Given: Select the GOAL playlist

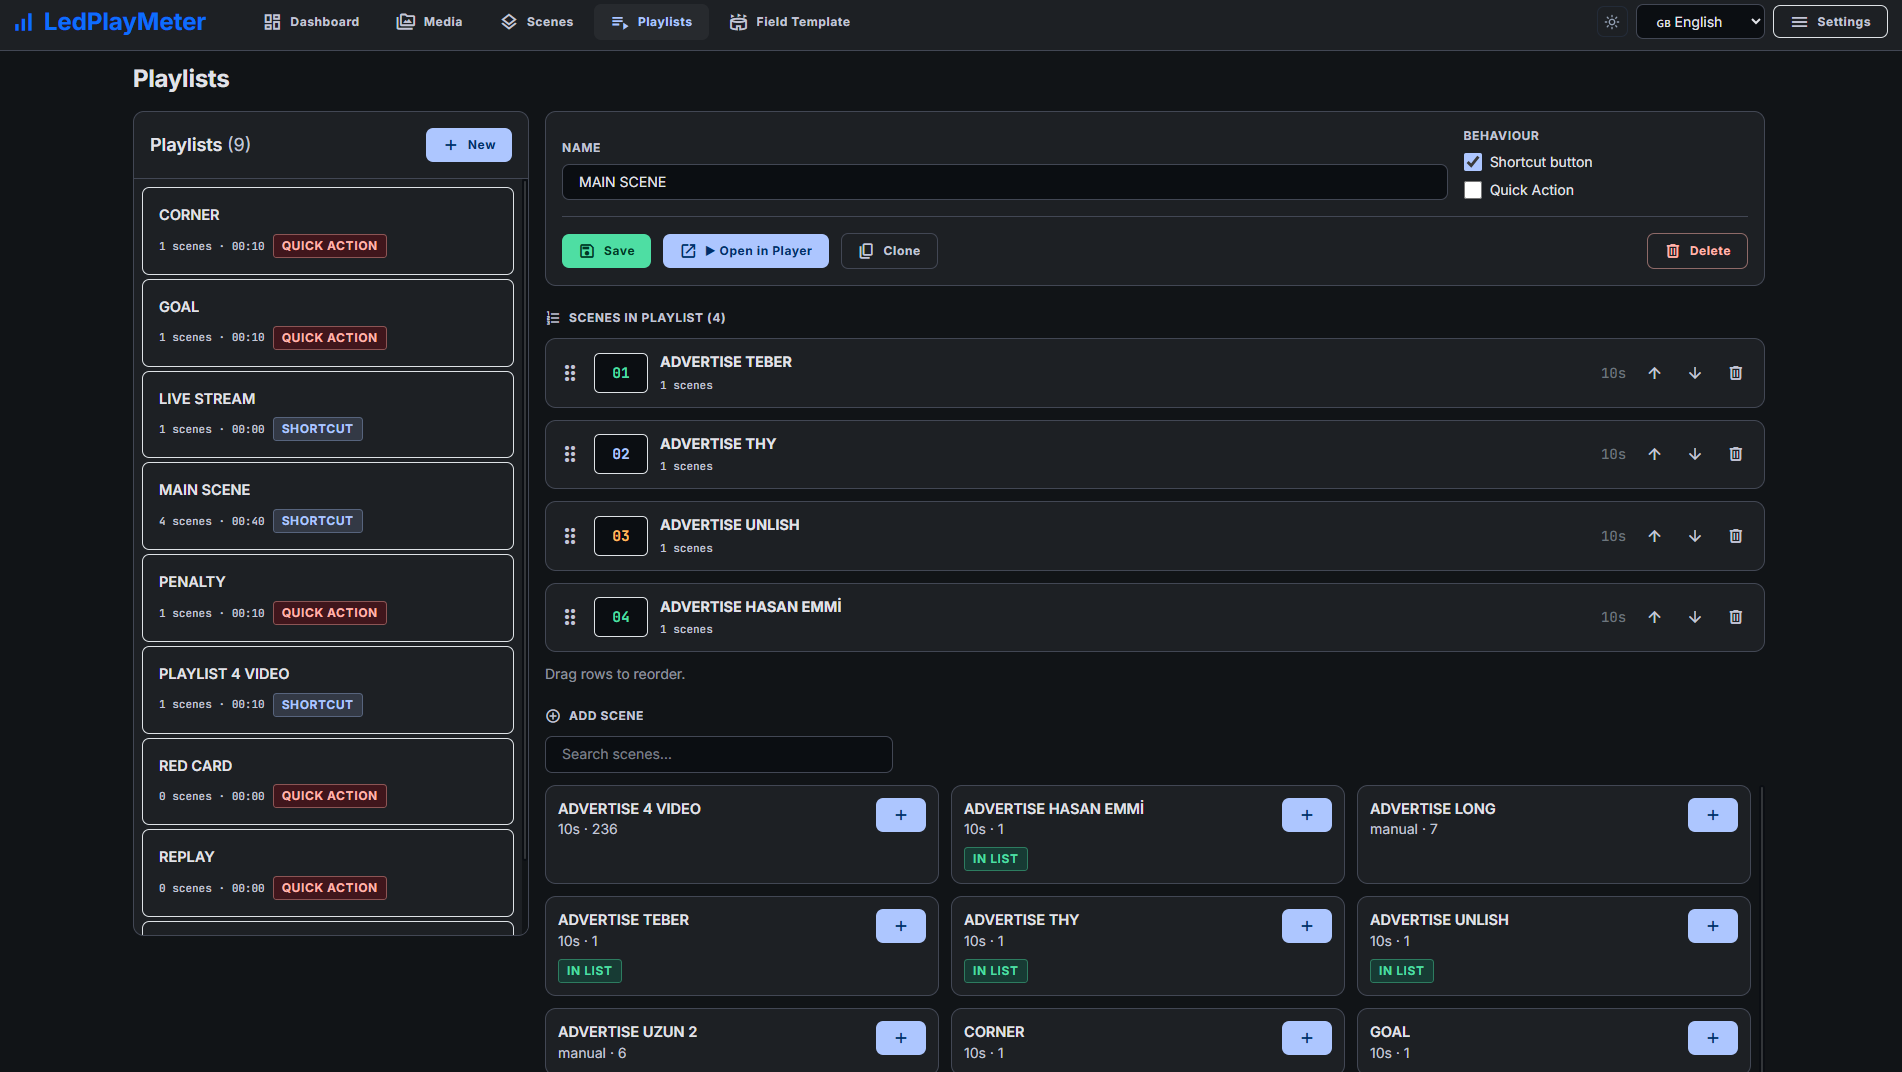Looking at the screenshot, I should (x=328, y=323).
